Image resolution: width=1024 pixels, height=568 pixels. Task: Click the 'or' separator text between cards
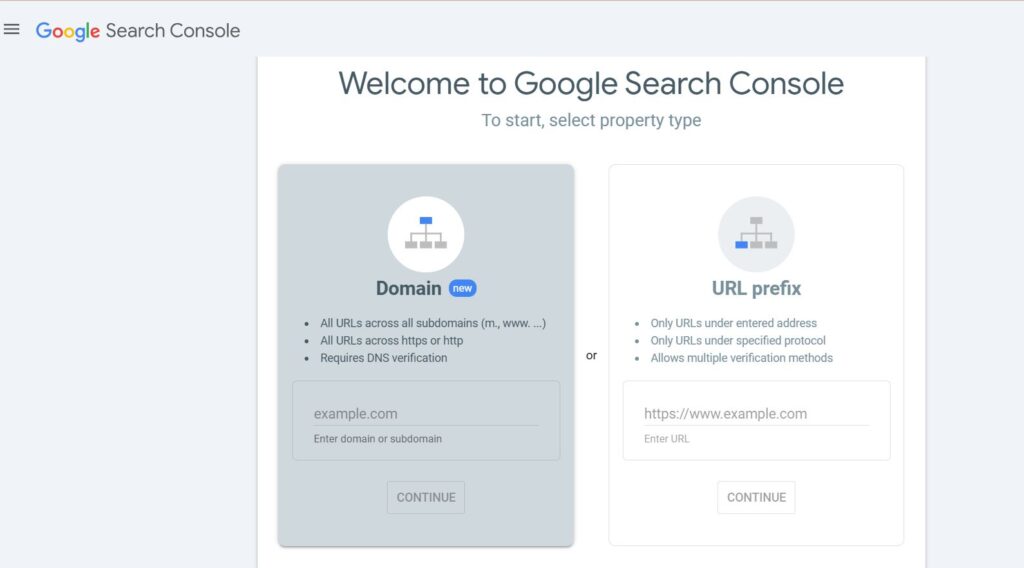(x=591, y=356)
